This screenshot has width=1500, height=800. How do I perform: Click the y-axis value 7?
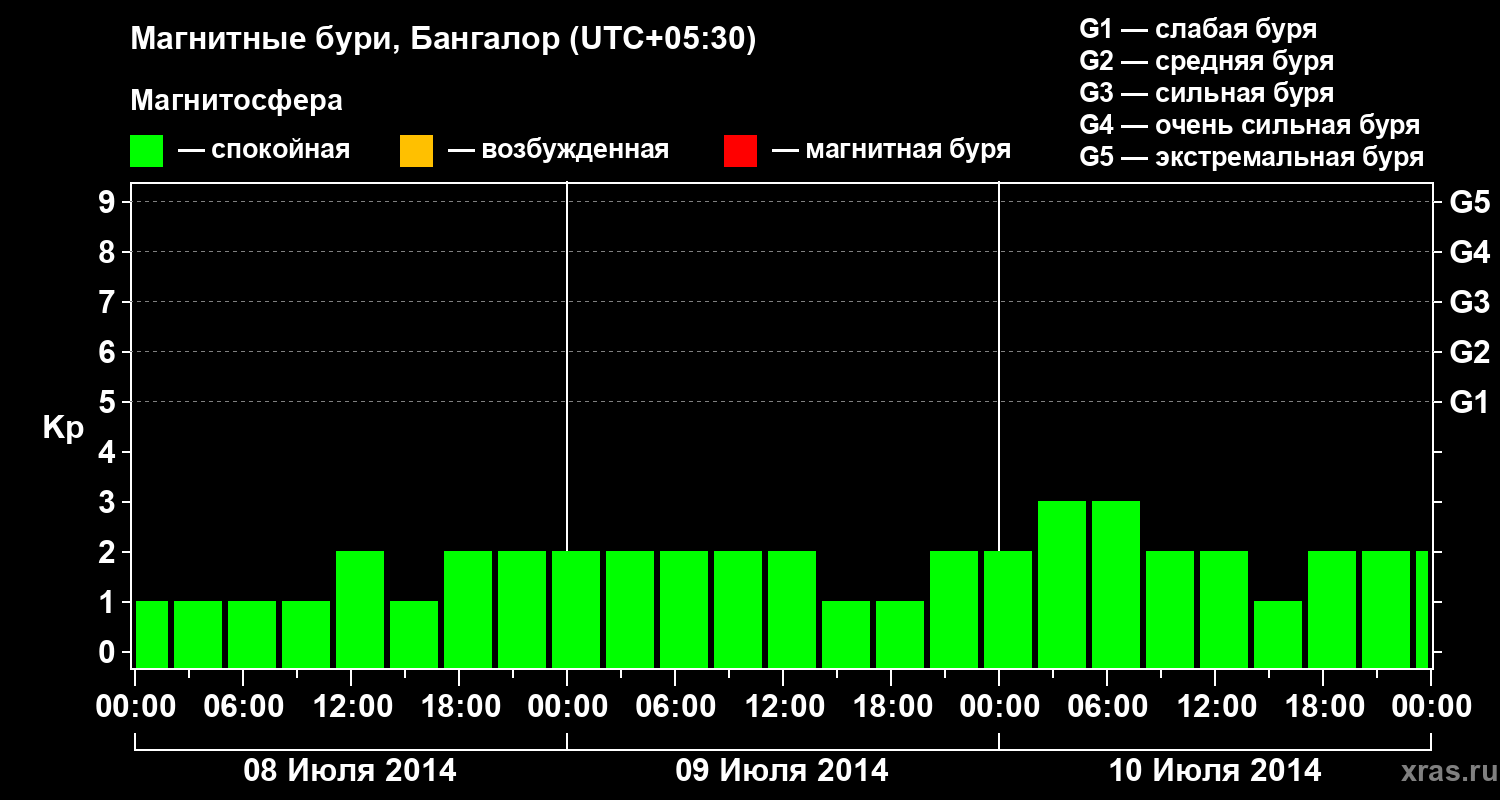109,302
